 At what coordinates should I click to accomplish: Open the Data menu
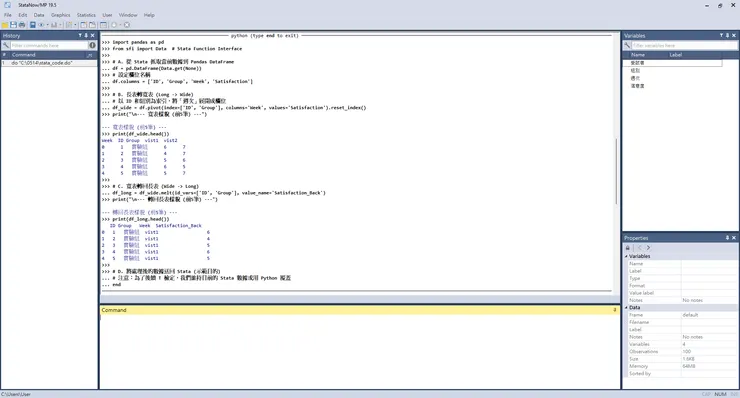point(39,15)
